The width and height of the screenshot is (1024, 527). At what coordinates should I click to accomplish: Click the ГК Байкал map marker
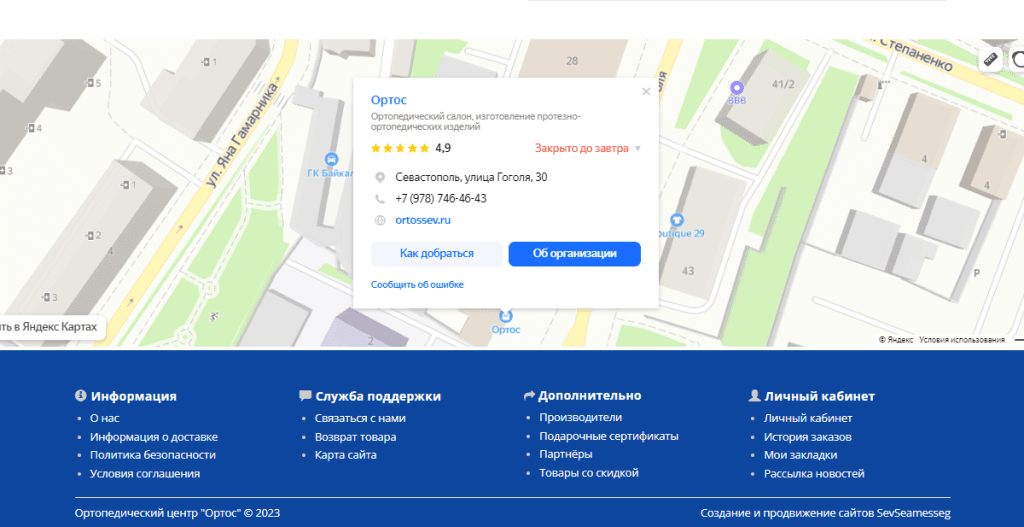(331, 159)
